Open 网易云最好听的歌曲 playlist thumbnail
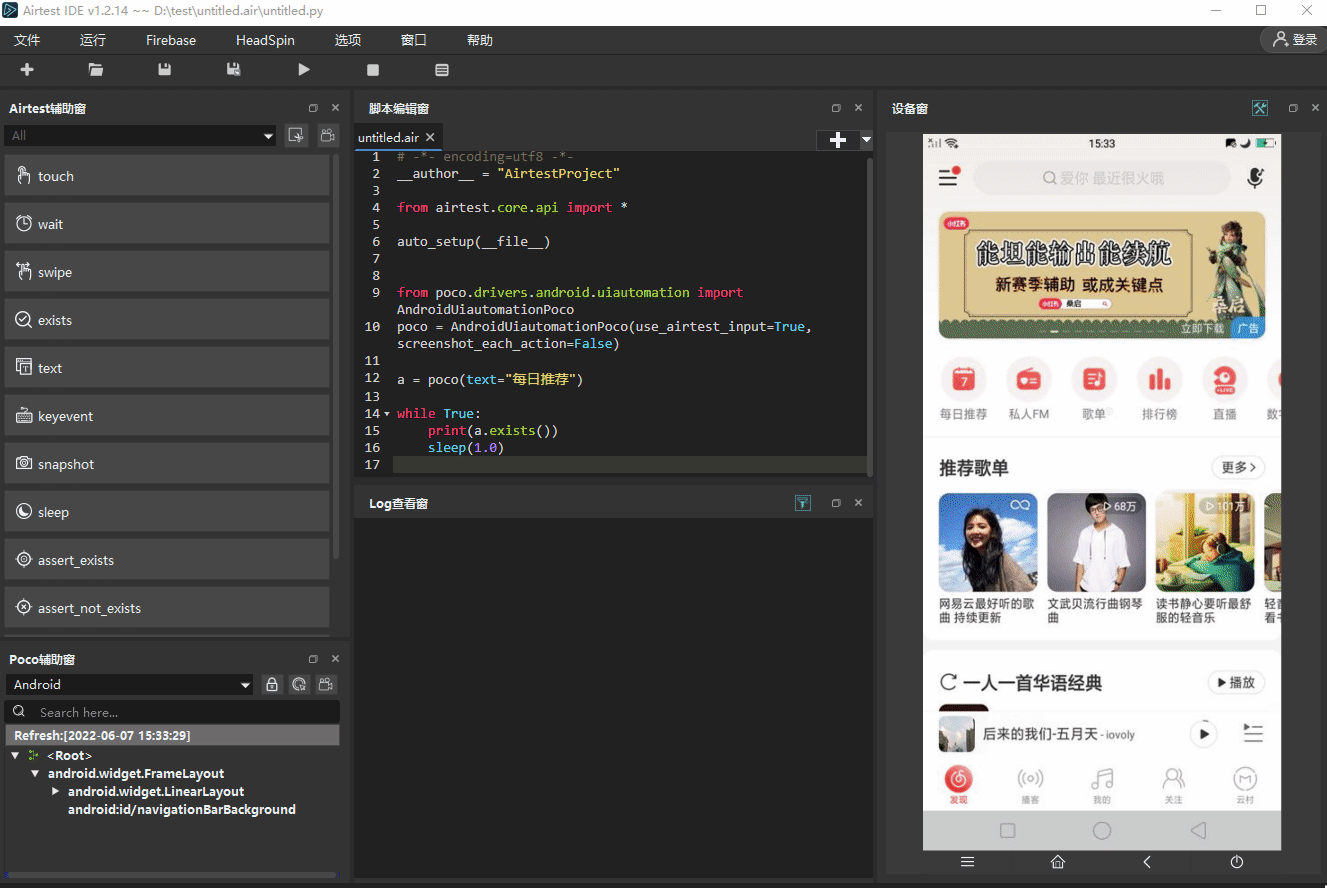This screenshot has width=1327, height=888. 988,543
